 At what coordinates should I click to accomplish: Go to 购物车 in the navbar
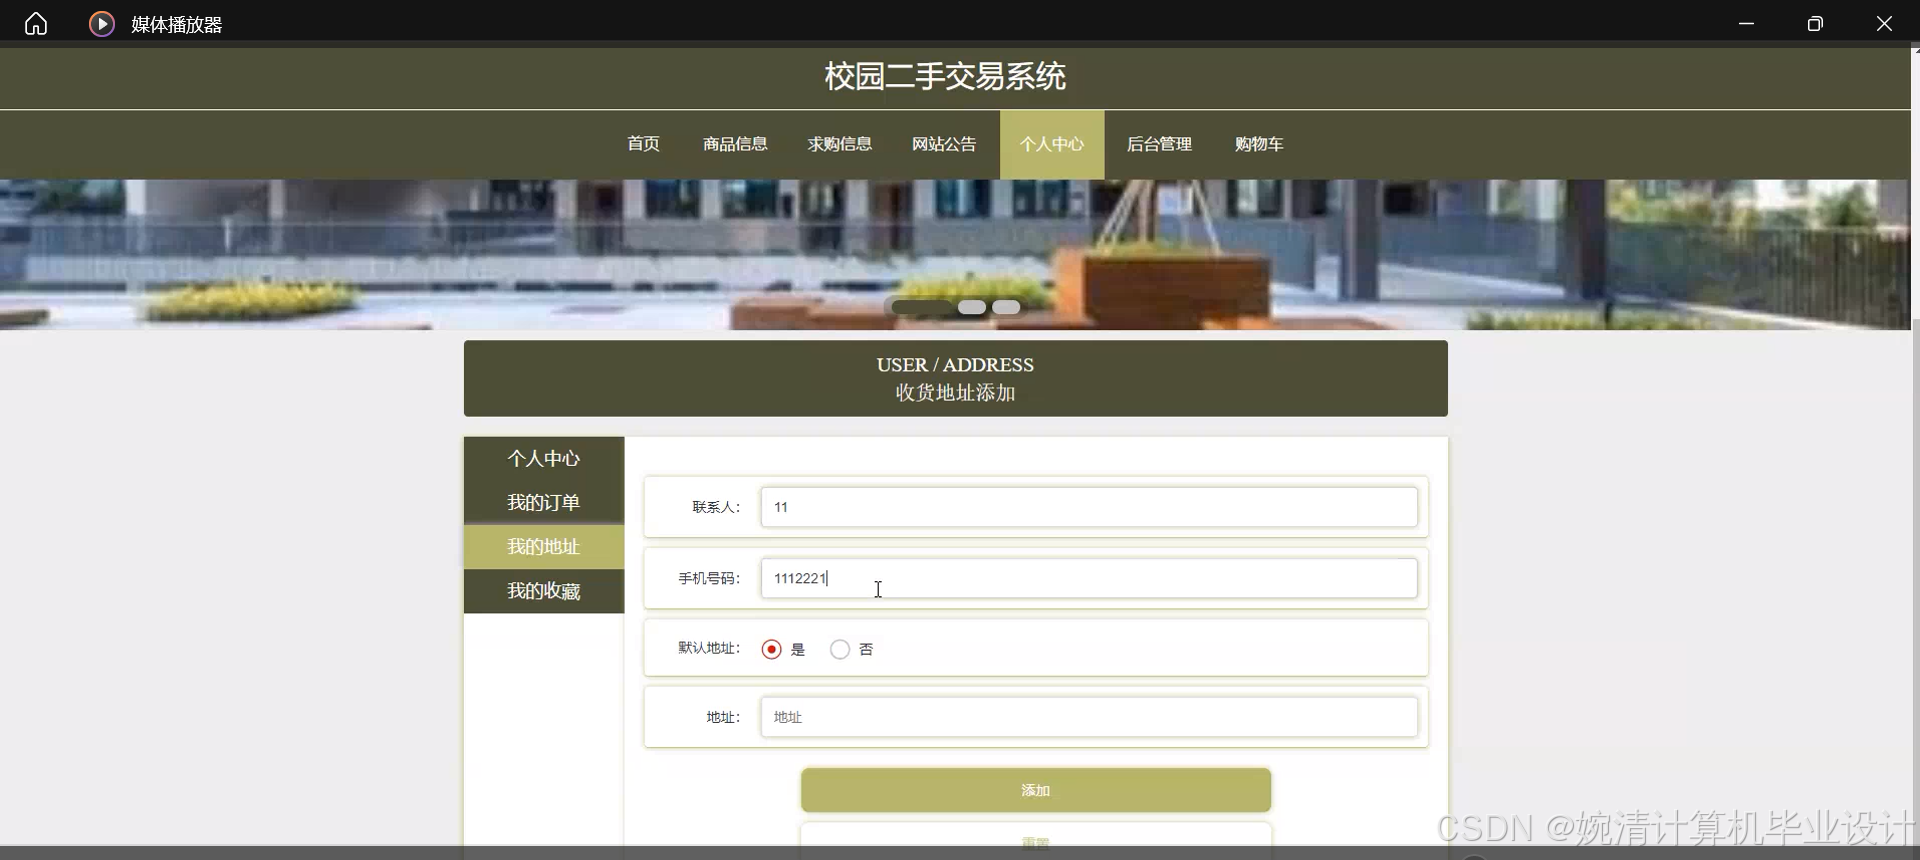coord(1259,144)
